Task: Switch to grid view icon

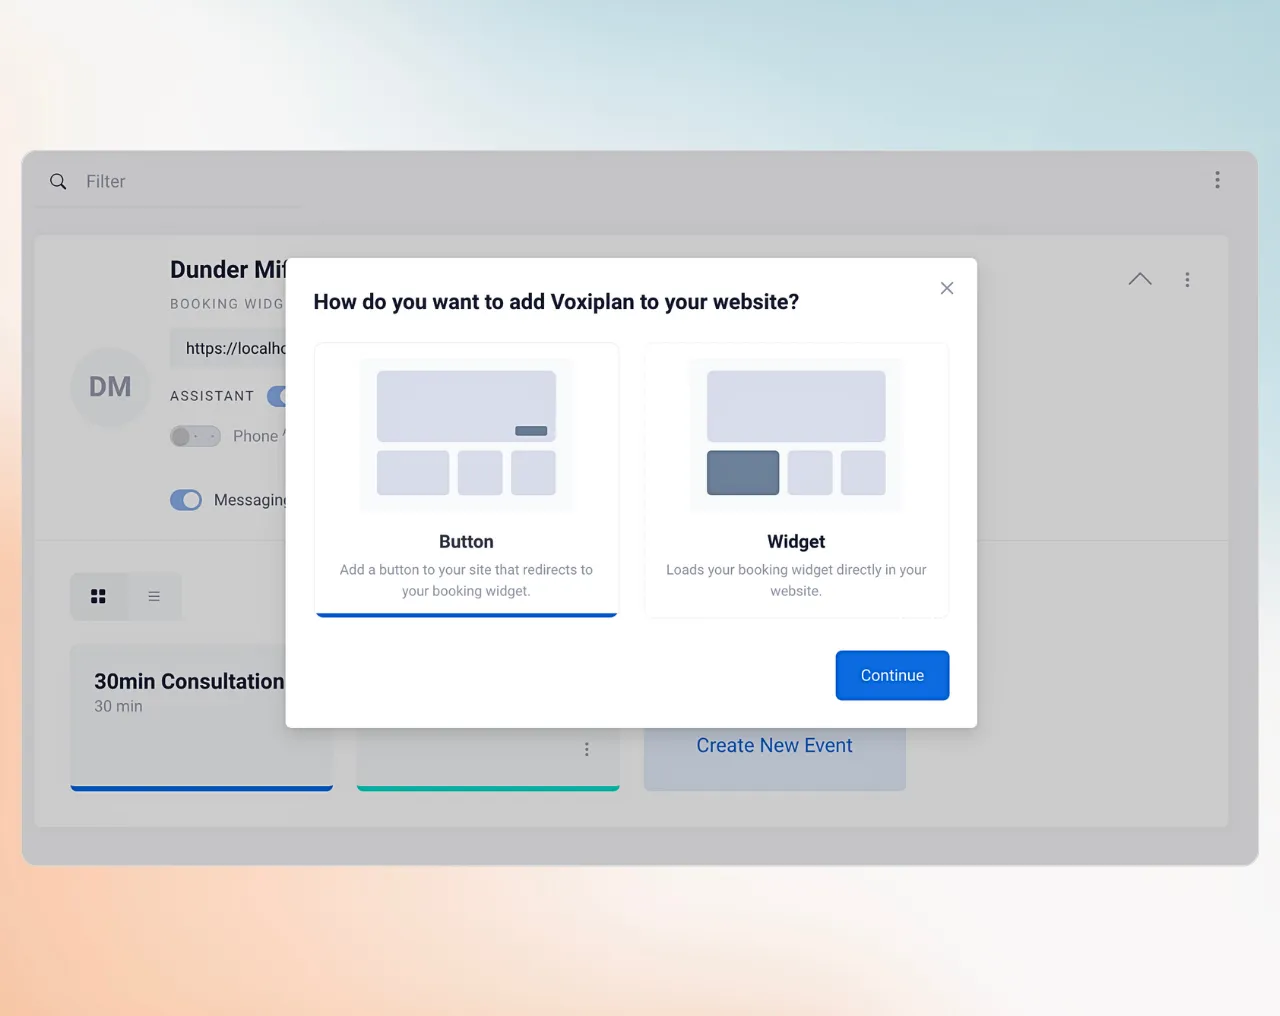Action: click(98, 596)
